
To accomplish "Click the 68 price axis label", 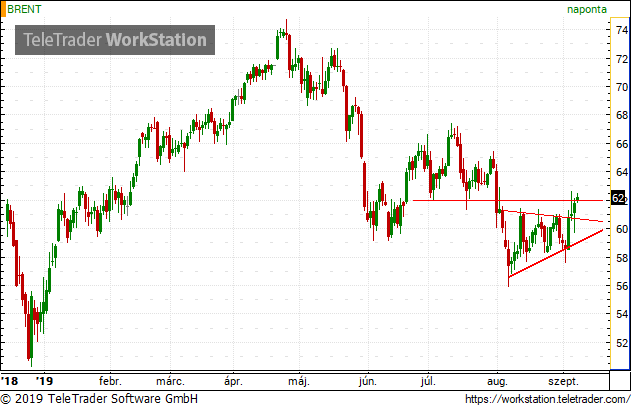I will pyautogui.click(x=622, y=115).
